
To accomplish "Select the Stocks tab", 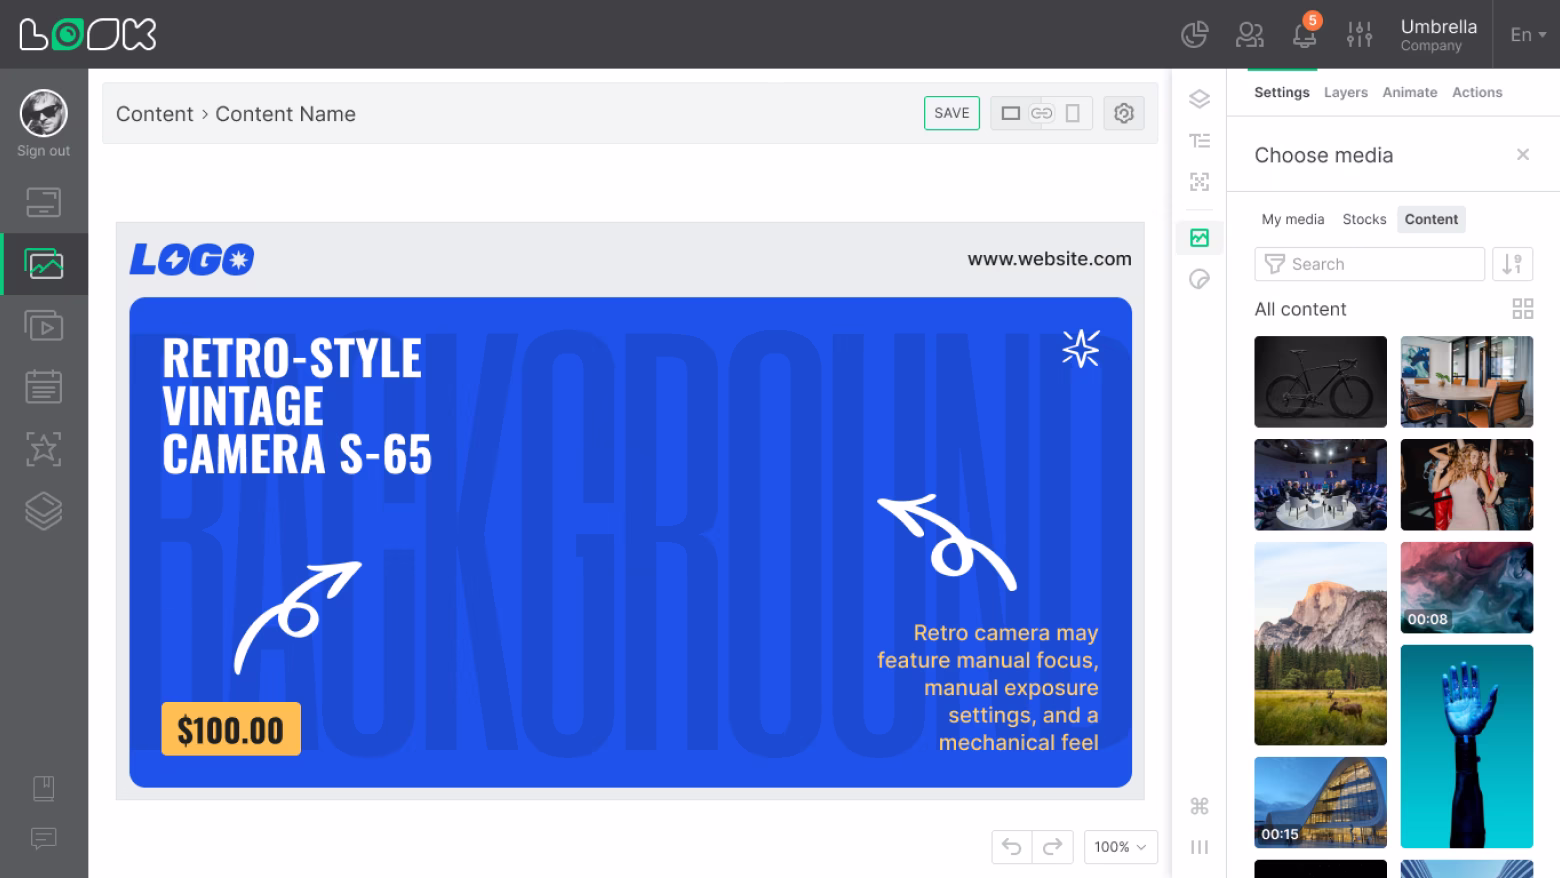I will pyautogui.click(x=1364, y=219).
